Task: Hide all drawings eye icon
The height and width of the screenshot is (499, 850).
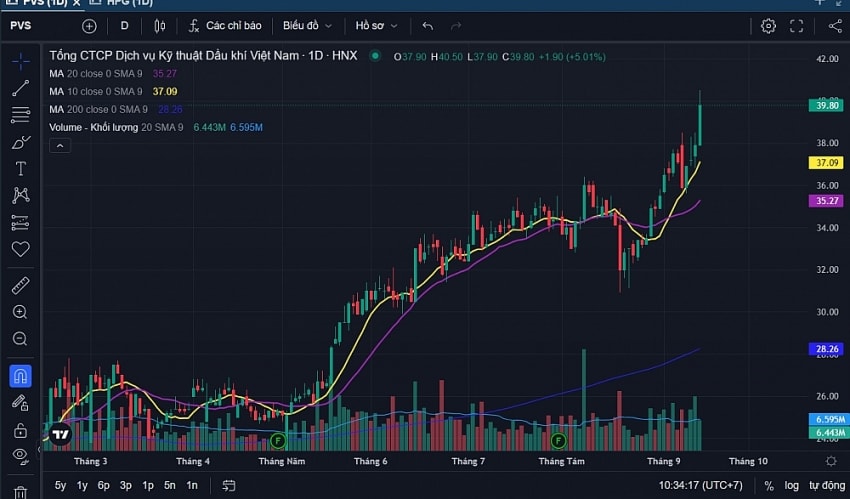Action: click(x=21, y=456)
